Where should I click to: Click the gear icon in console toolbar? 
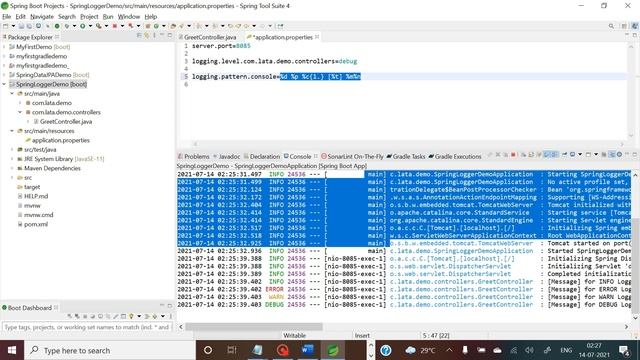coord(619,155)
